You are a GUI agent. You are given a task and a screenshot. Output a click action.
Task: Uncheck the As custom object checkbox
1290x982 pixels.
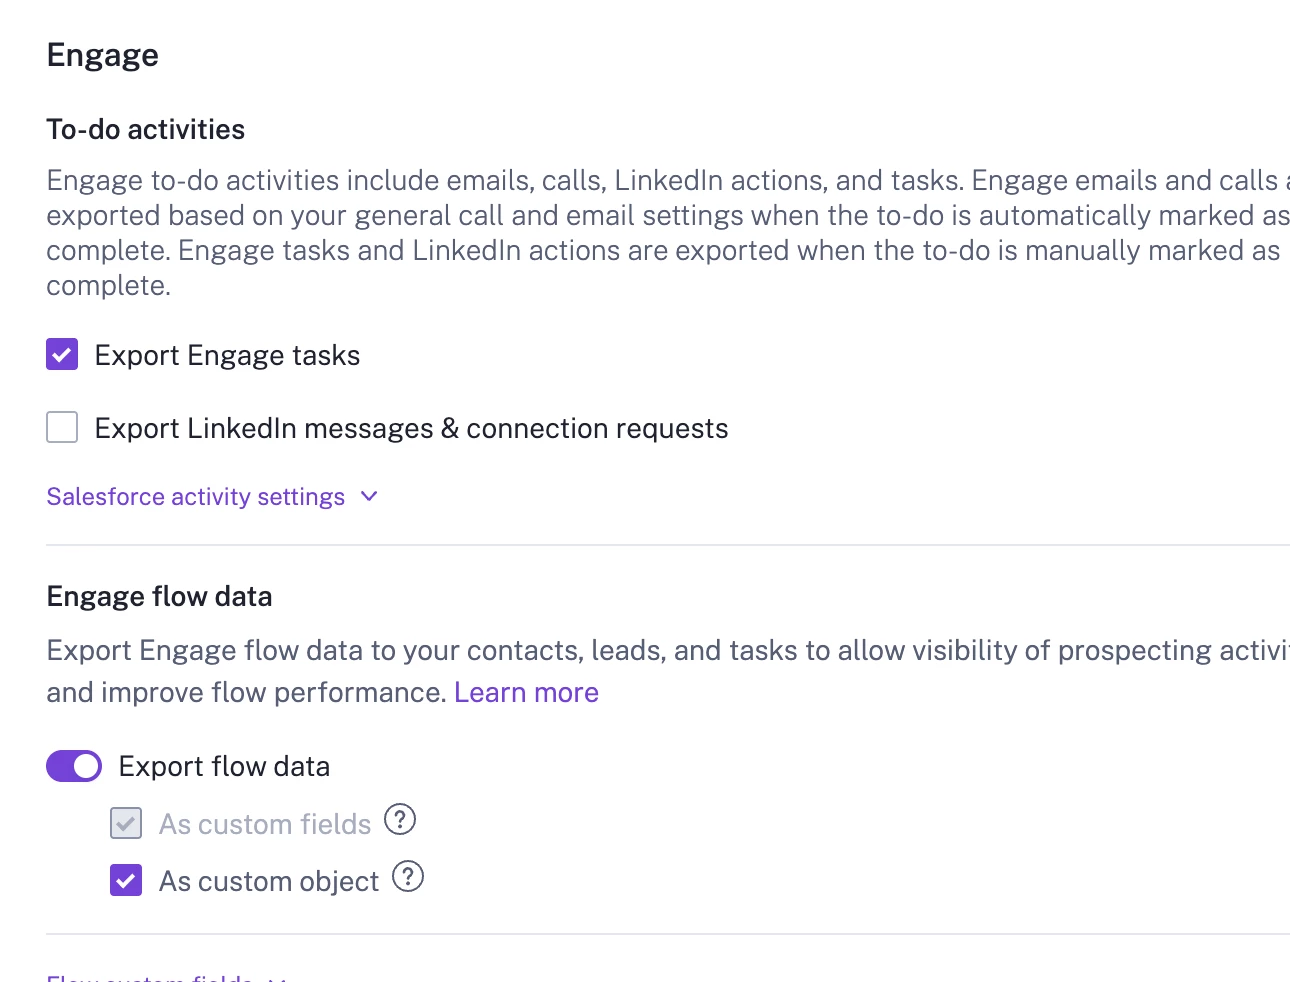coord(126,880)
